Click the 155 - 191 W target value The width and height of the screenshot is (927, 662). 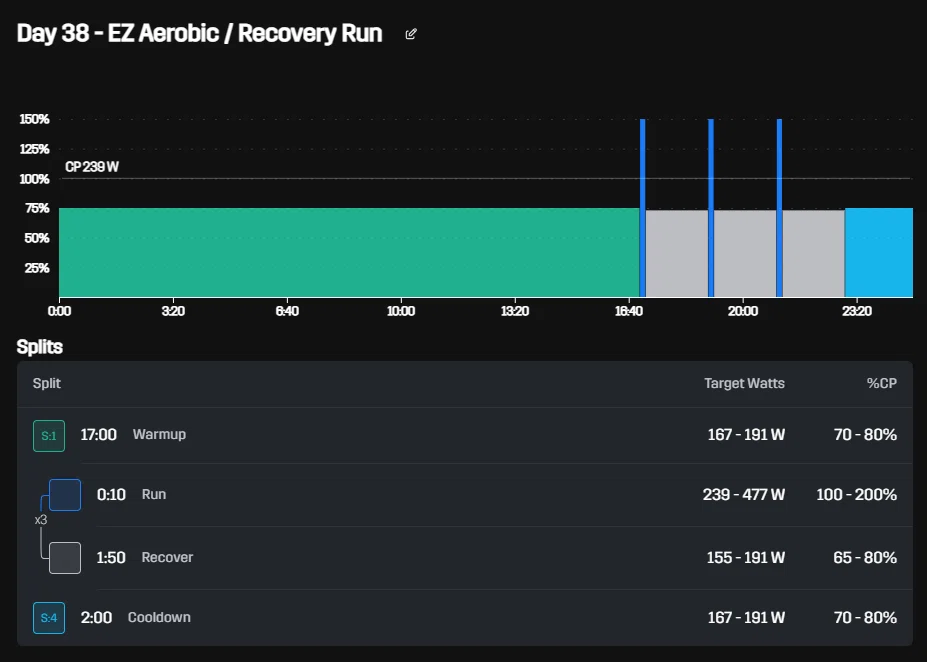pos(746,557)
